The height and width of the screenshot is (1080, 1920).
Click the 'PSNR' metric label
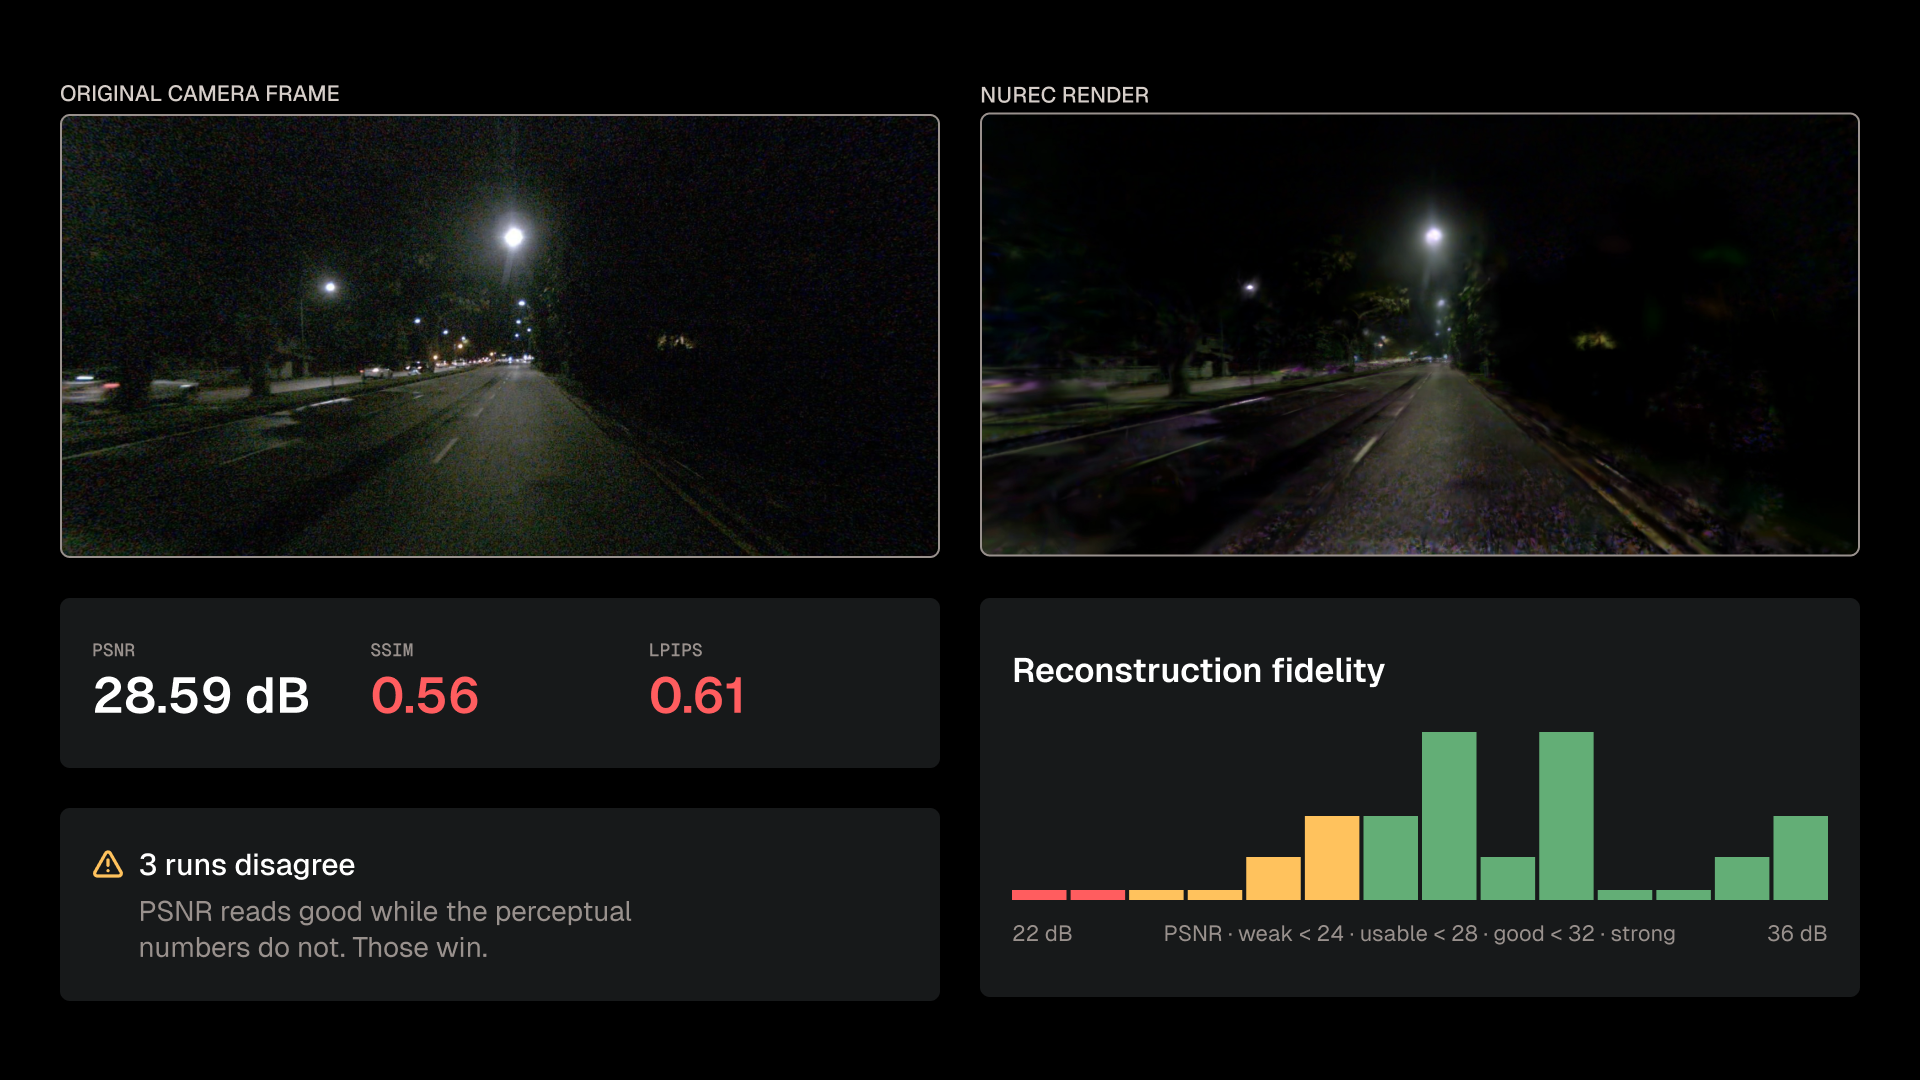tap(113, 650)
